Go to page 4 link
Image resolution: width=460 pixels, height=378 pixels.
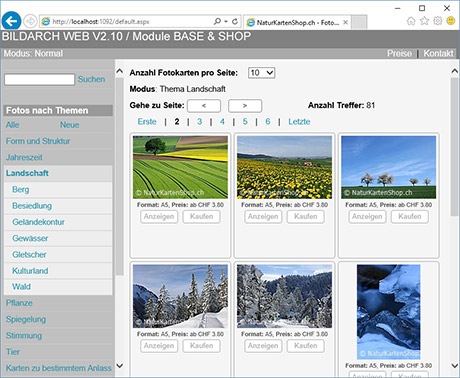(222, 122)
